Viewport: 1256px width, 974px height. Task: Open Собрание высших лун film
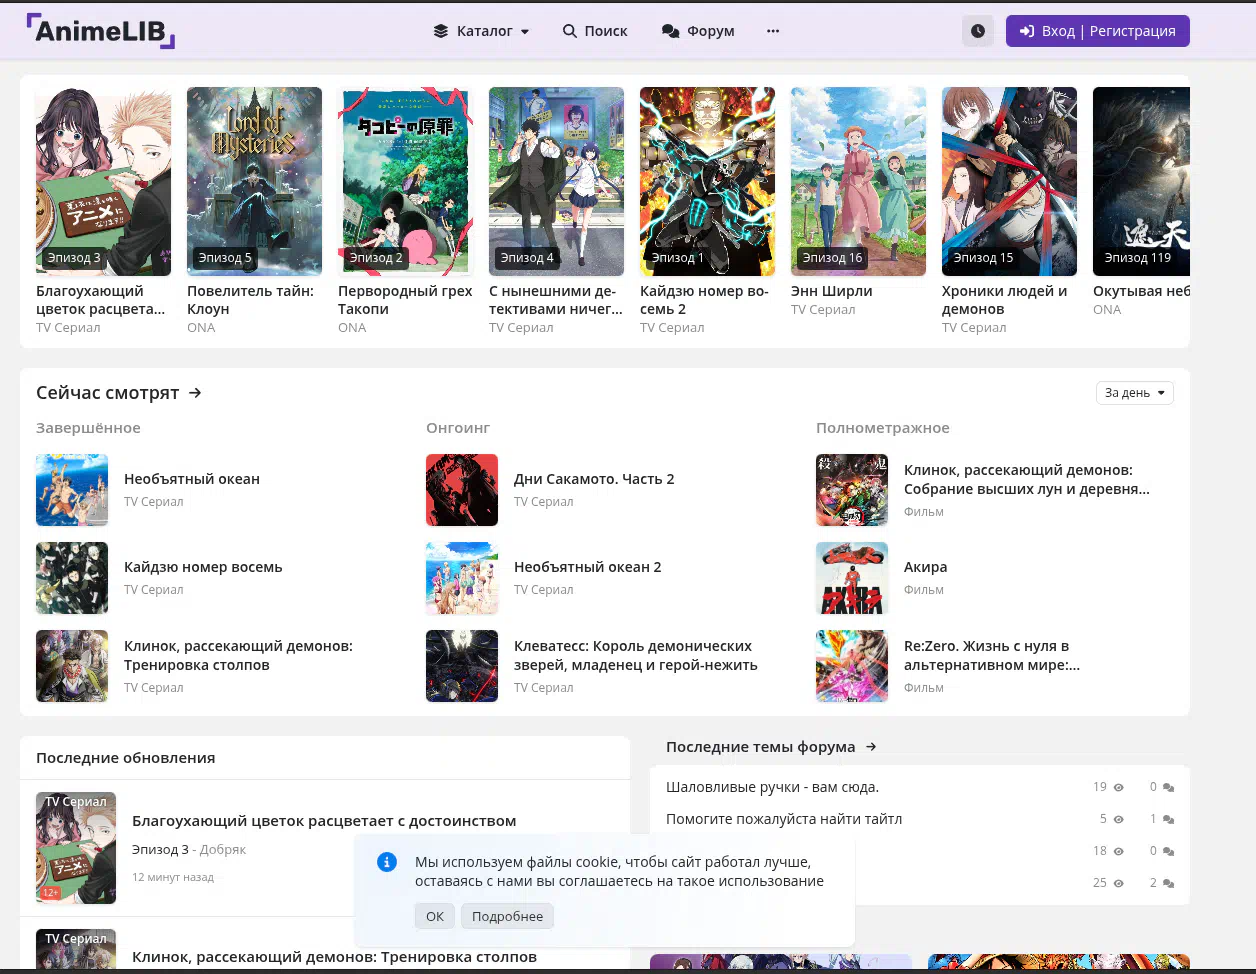(x=1027, y=479)
